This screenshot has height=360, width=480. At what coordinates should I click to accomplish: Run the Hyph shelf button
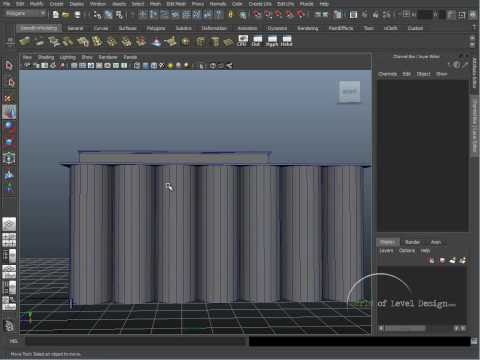coord(272,41)
